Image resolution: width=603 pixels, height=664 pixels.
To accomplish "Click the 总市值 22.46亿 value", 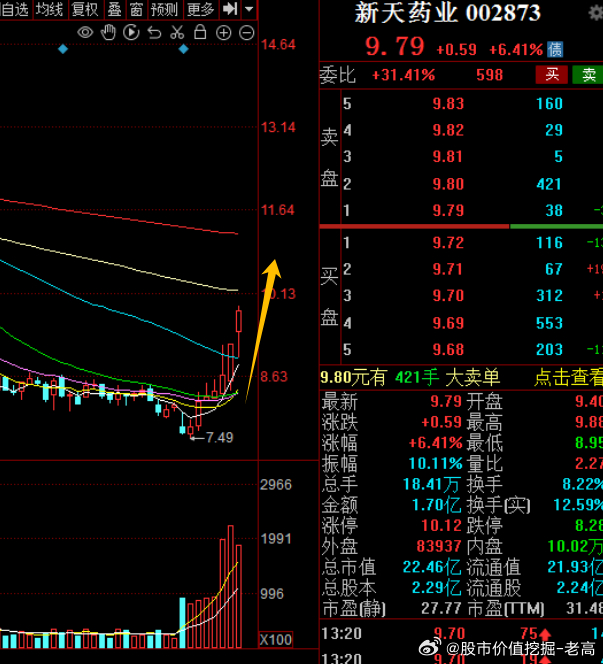I will (432, 567).
